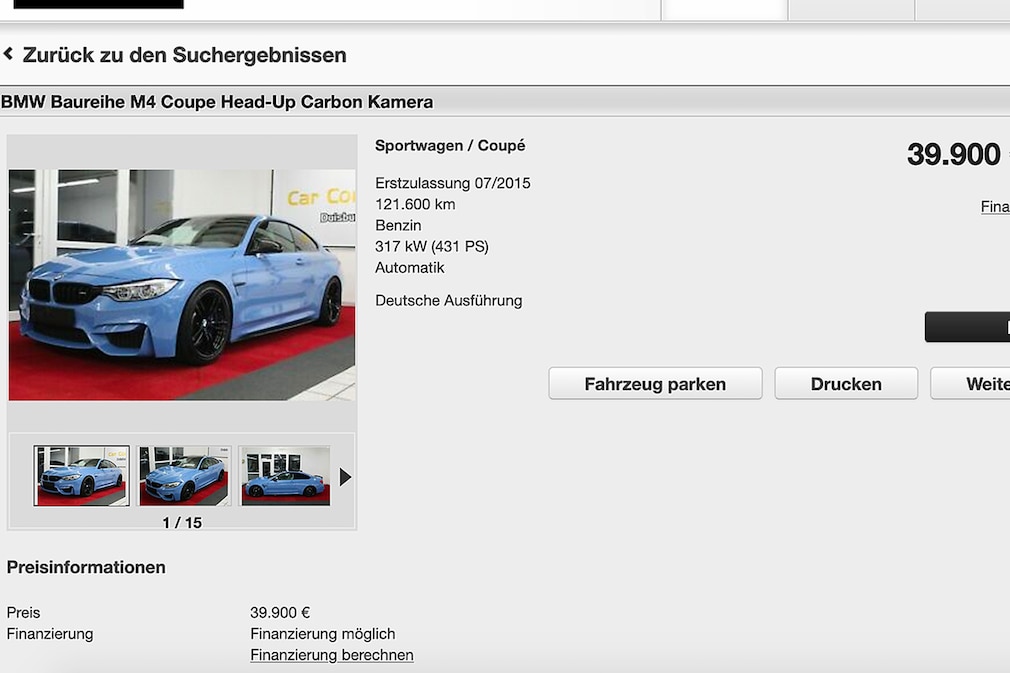Go back via 'Zurück zu den Suchergebnissen'
Image resolution: width=1010 pixels, height=673 pixels.
184,55
